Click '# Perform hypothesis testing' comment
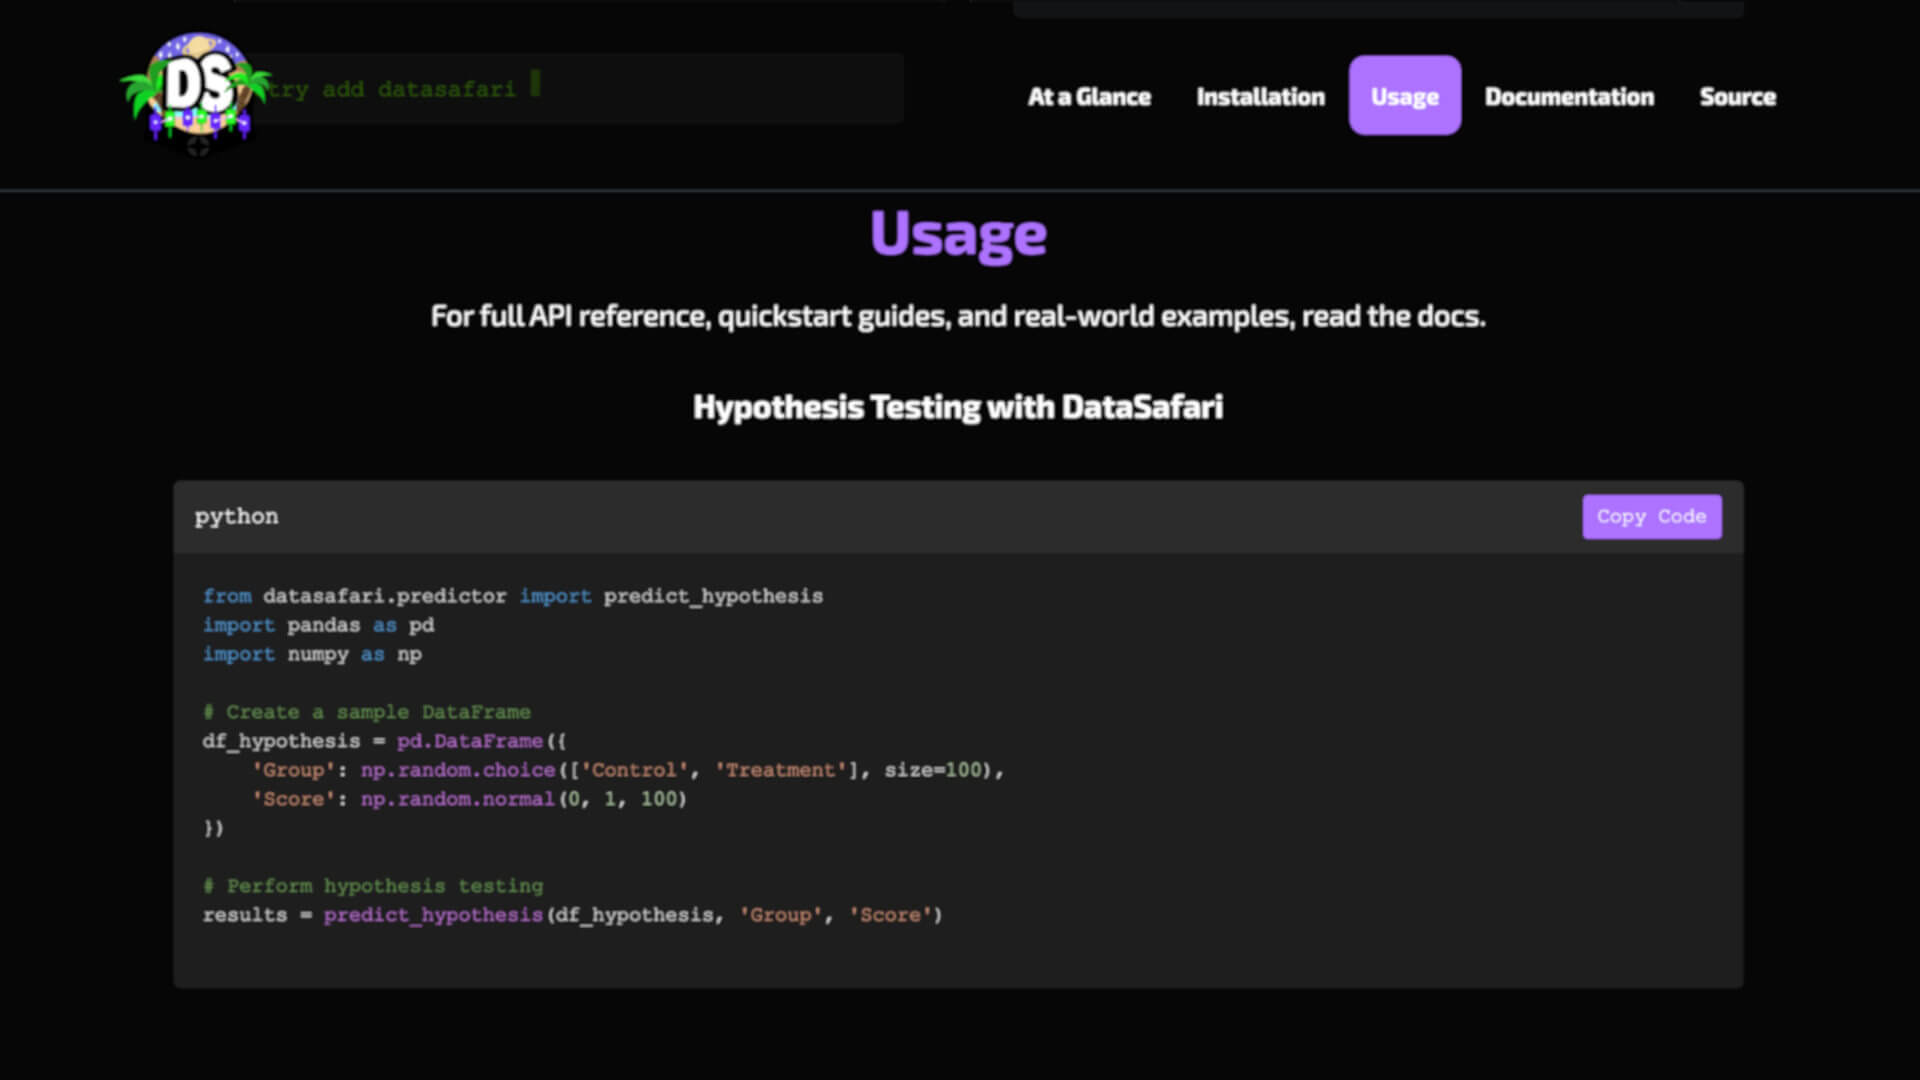Screen dimensions: 1920x1080 (373, 886)
